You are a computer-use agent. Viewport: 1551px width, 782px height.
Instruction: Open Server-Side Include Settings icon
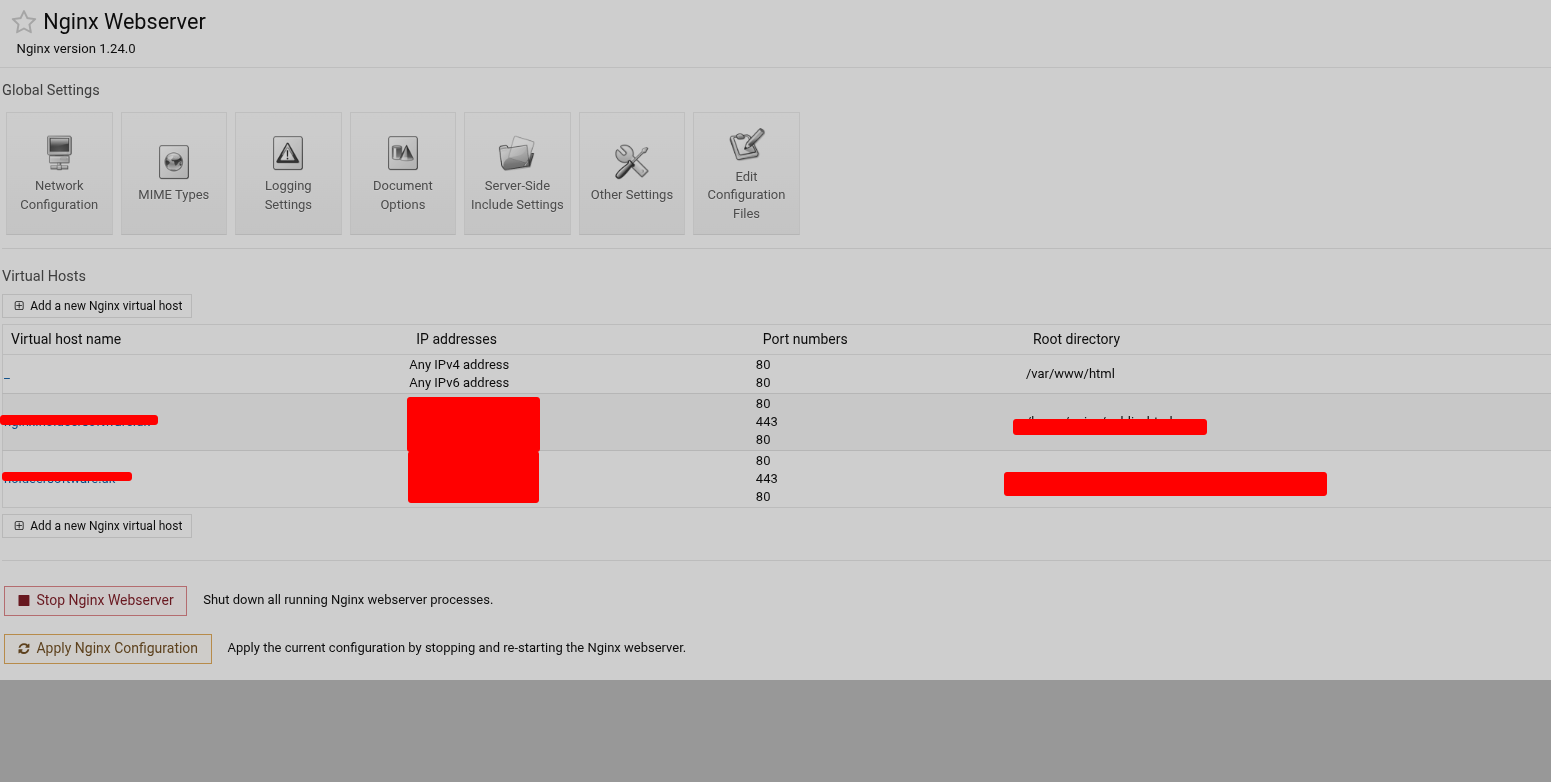pos(517,173)
